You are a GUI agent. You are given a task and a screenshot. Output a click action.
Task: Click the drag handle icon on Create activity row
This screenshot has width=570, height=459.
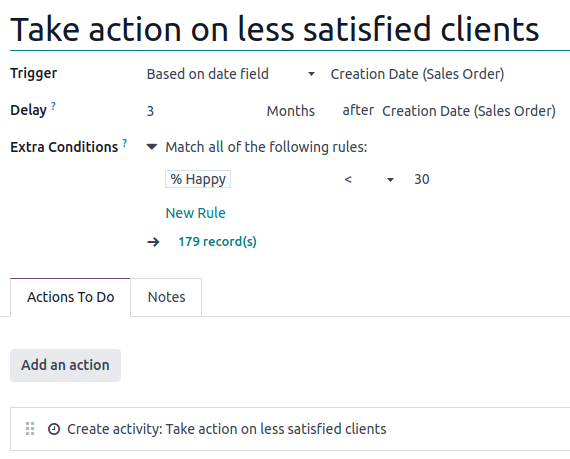[x=30, y=429]
